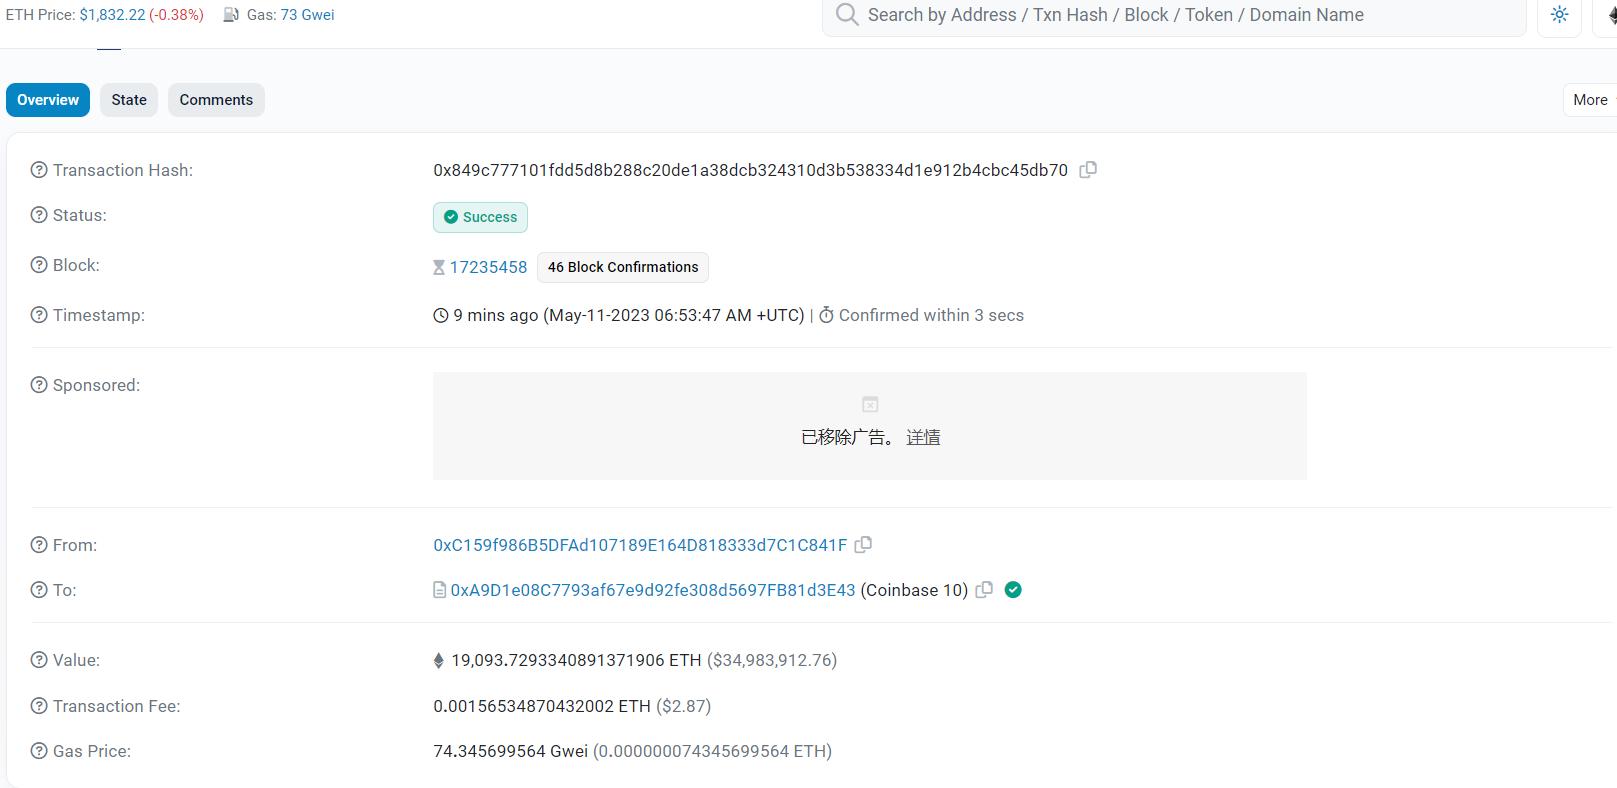Click the green verified checkmark after Coinbase 10

(x=1013, y=590)
